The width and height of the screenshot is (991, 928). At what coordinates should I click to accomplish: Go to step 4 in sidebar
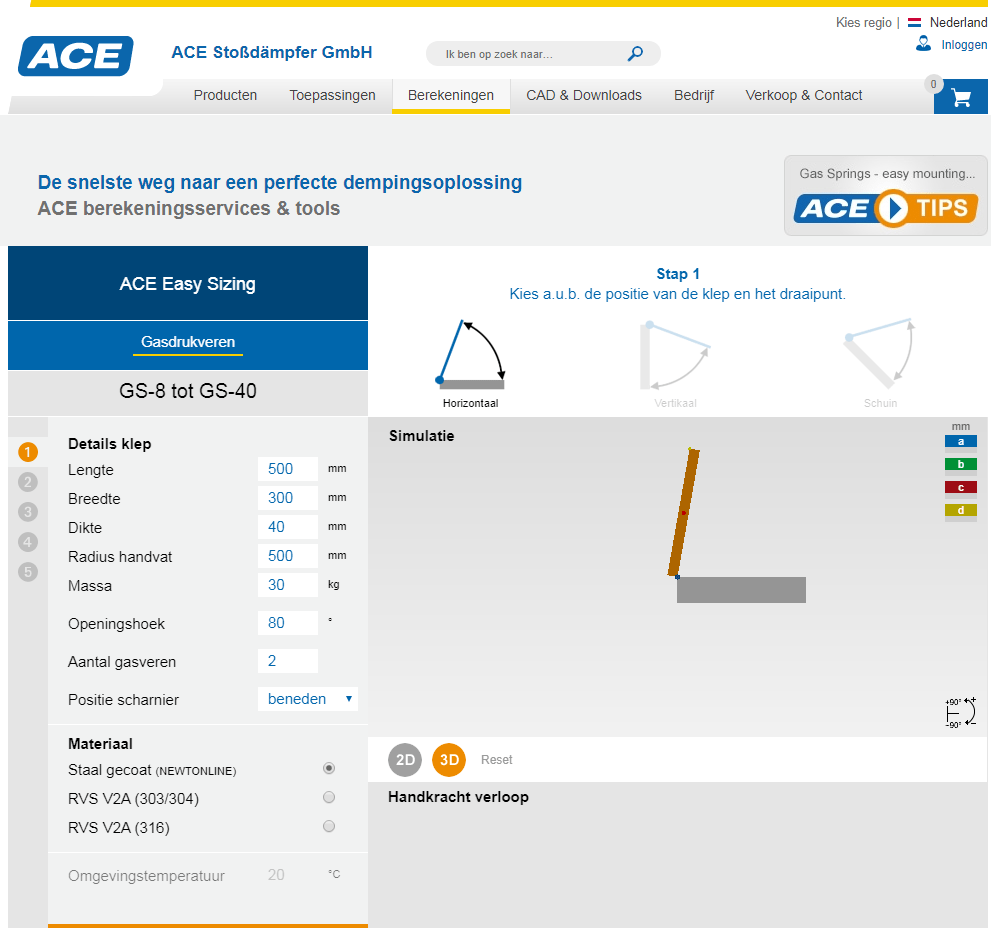point(28,542)
